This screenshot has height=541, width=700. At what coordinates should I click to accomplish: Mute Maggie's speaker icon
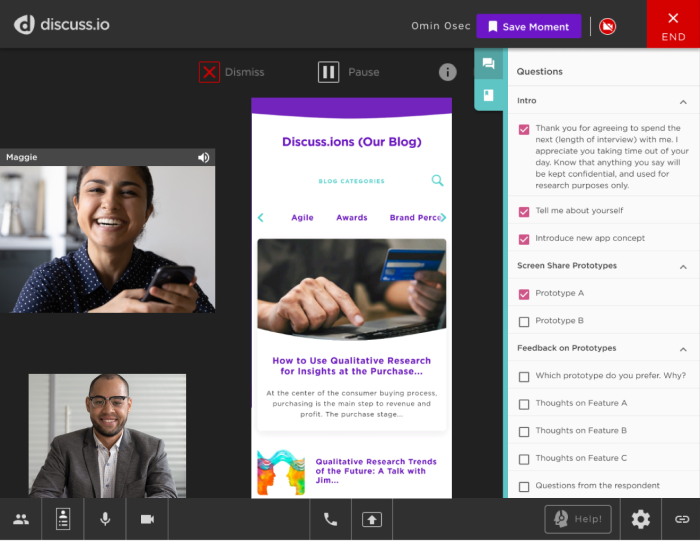(204, 157)
